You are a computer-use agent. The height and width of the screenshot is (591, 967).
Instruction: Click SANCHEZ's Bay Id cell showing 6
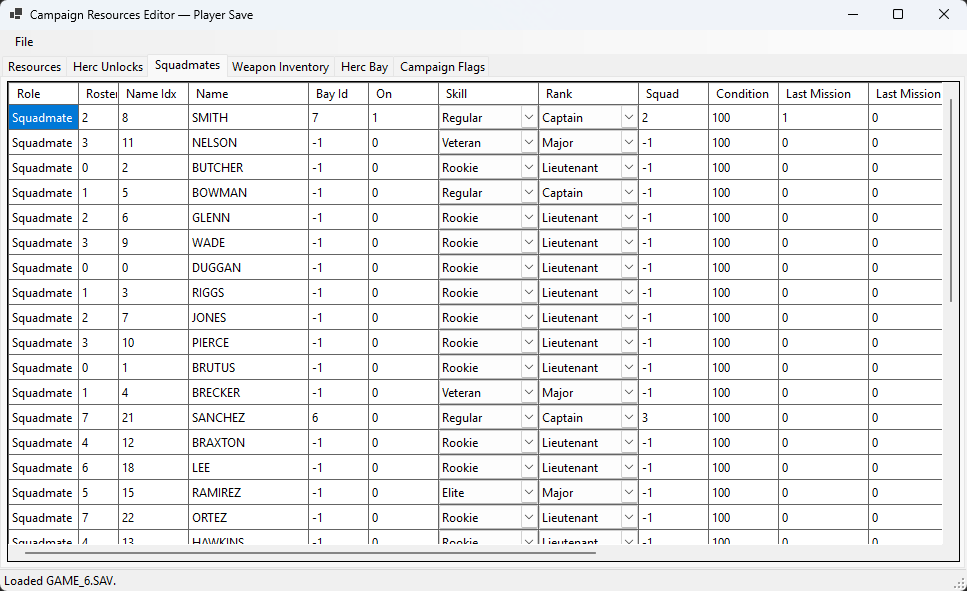pyautogui.click(x=338, y=418)
